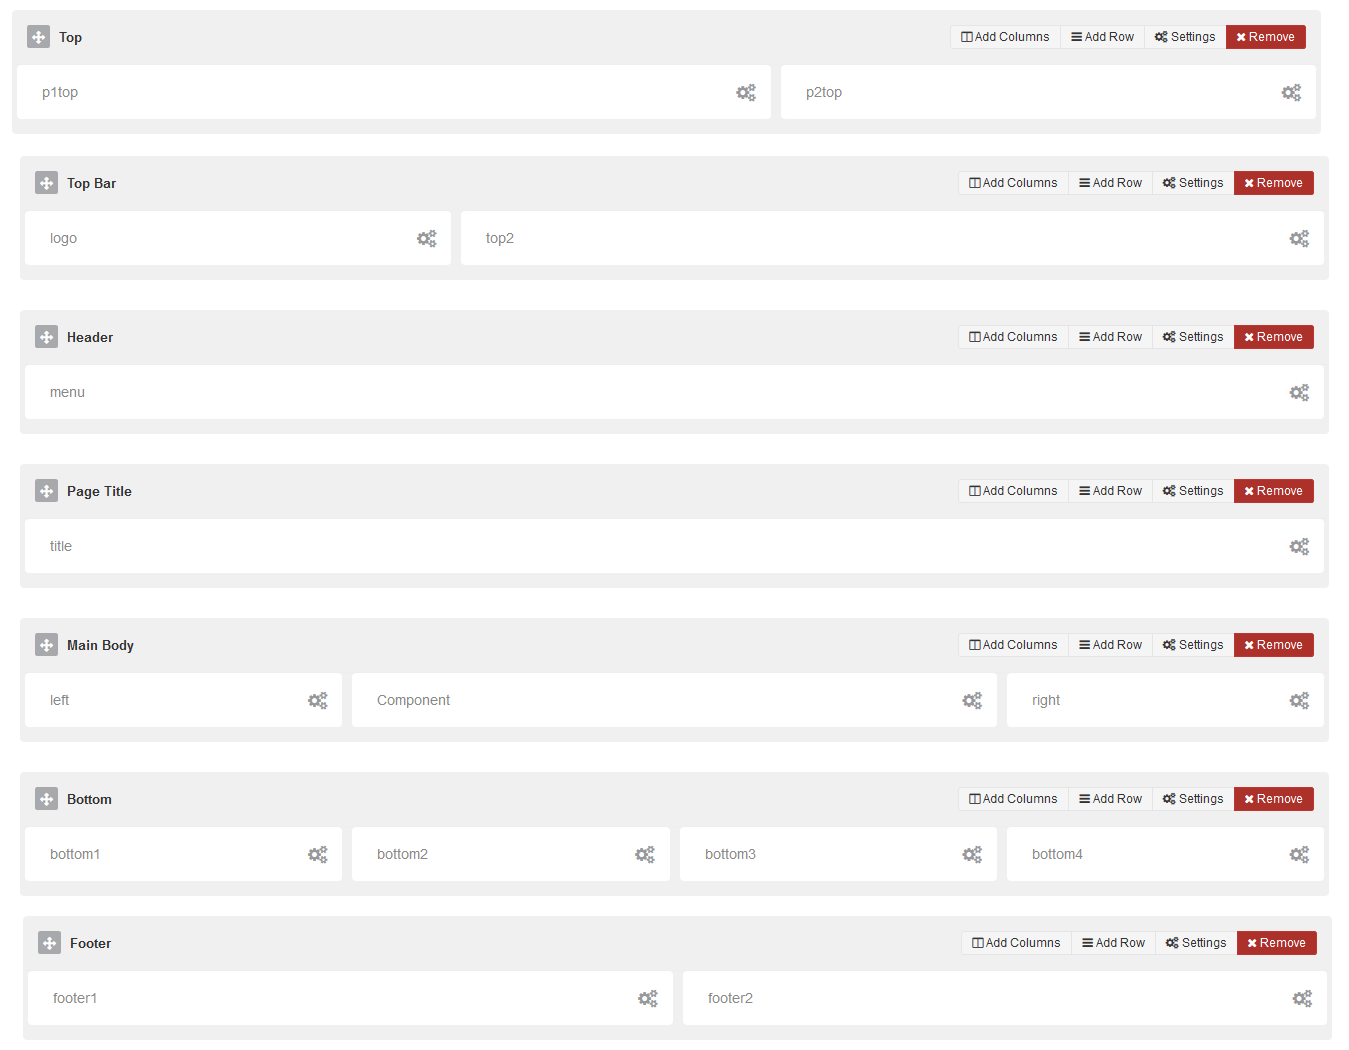This screenshot has height=1050, width=1349.
Task: Click the move handle of Top row
Action: pos(38,37)
